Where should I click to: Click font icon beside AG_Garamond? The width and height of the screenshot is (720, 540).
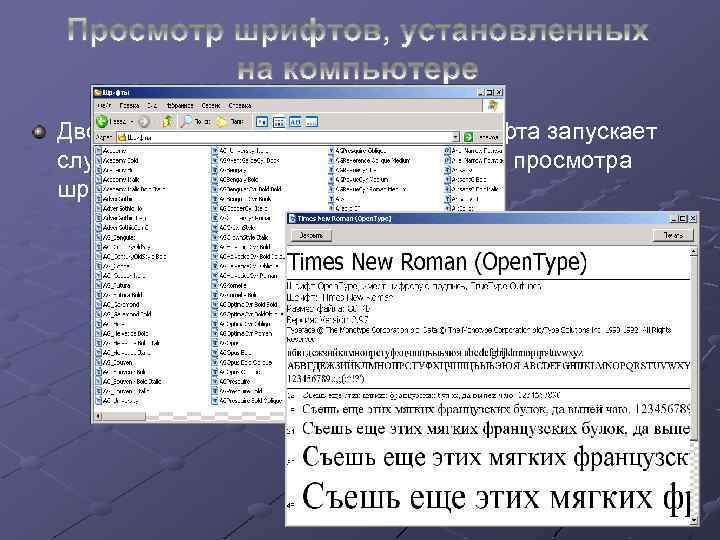point(98,304)
